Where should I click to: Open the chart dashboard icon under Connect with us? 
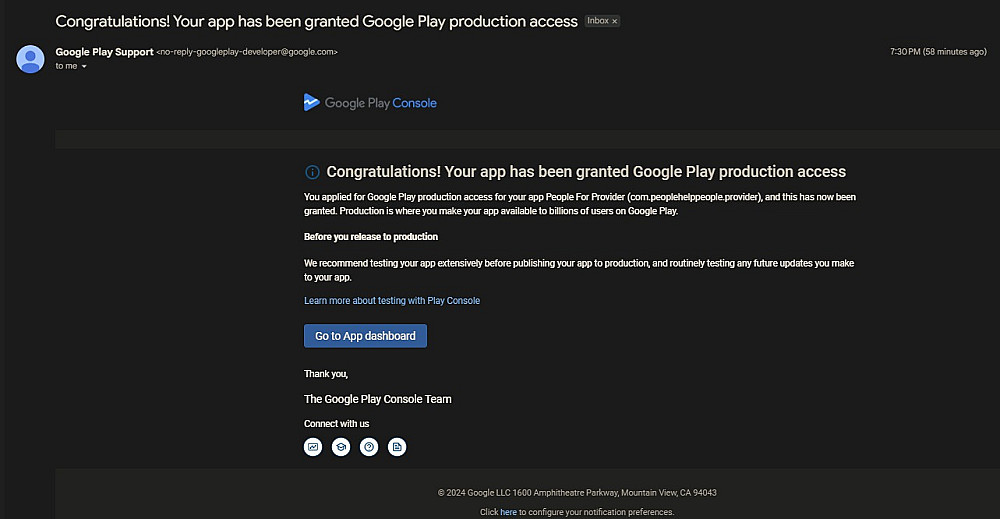click(x=313, y=447)
